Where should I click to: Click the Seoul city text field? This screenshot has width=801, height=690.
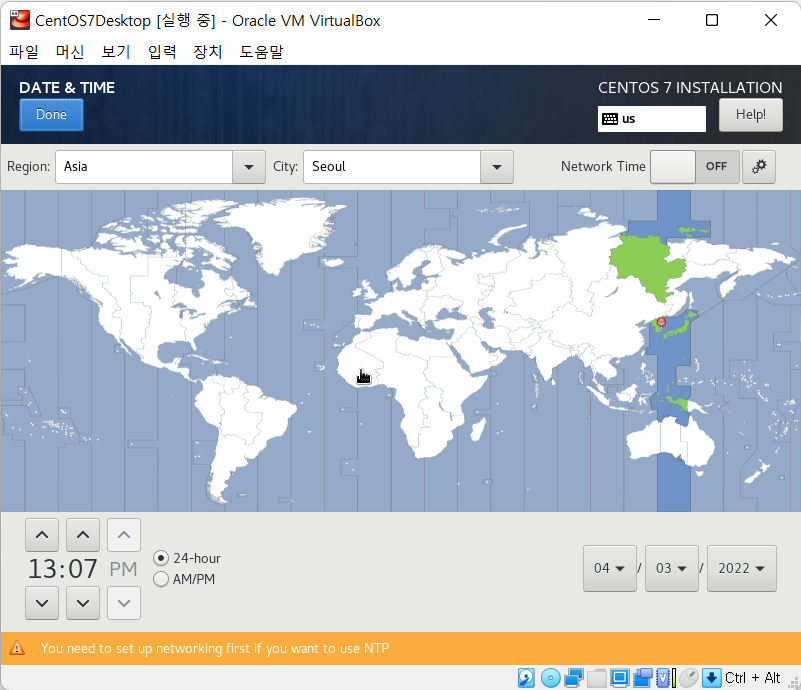pyautogui.click(x=392, y=167)
